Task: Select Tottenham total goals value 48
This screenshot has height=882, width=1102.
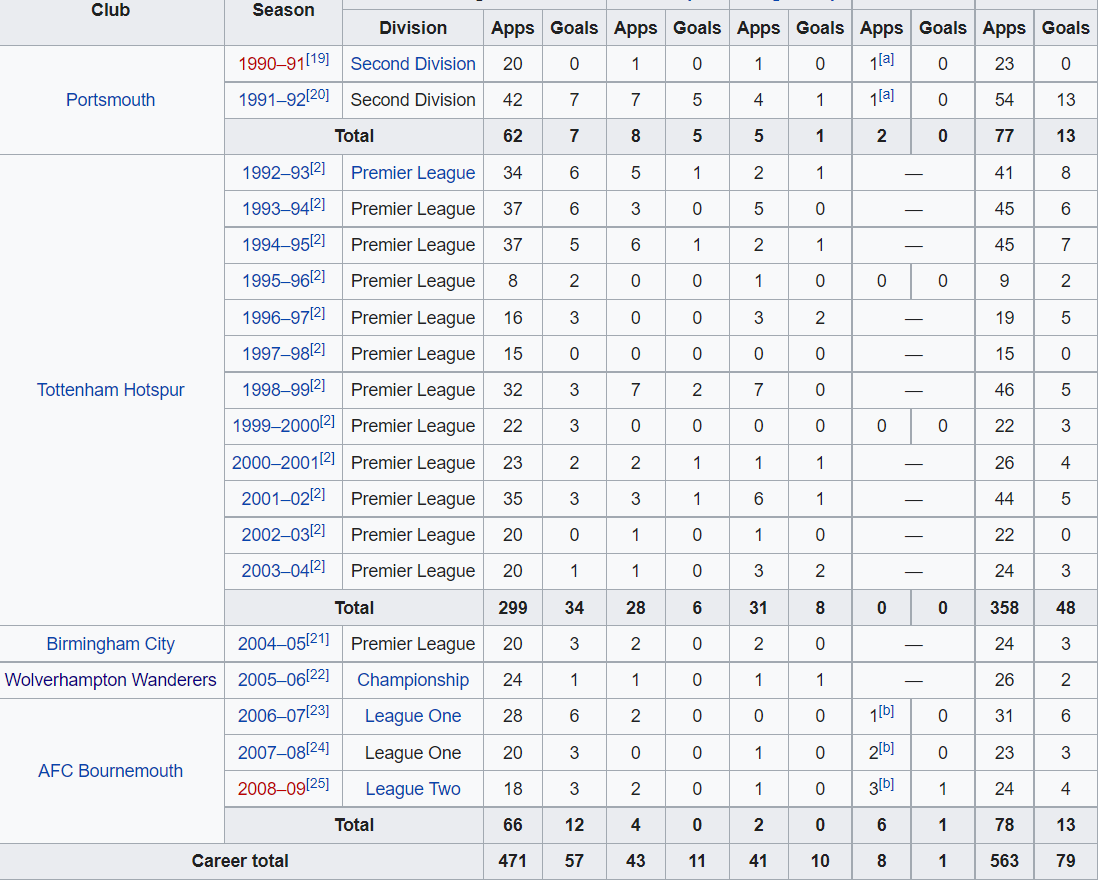Action: (x=1065, y=608)
